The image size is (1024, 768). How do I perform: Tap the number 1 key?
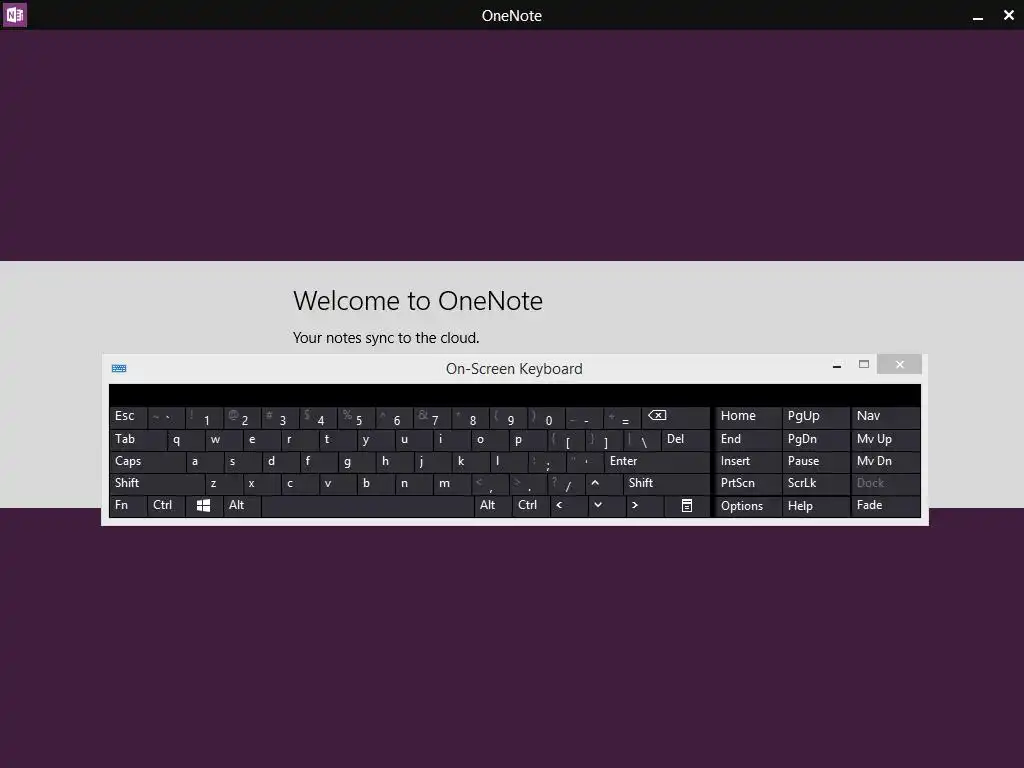pos(204,417)
